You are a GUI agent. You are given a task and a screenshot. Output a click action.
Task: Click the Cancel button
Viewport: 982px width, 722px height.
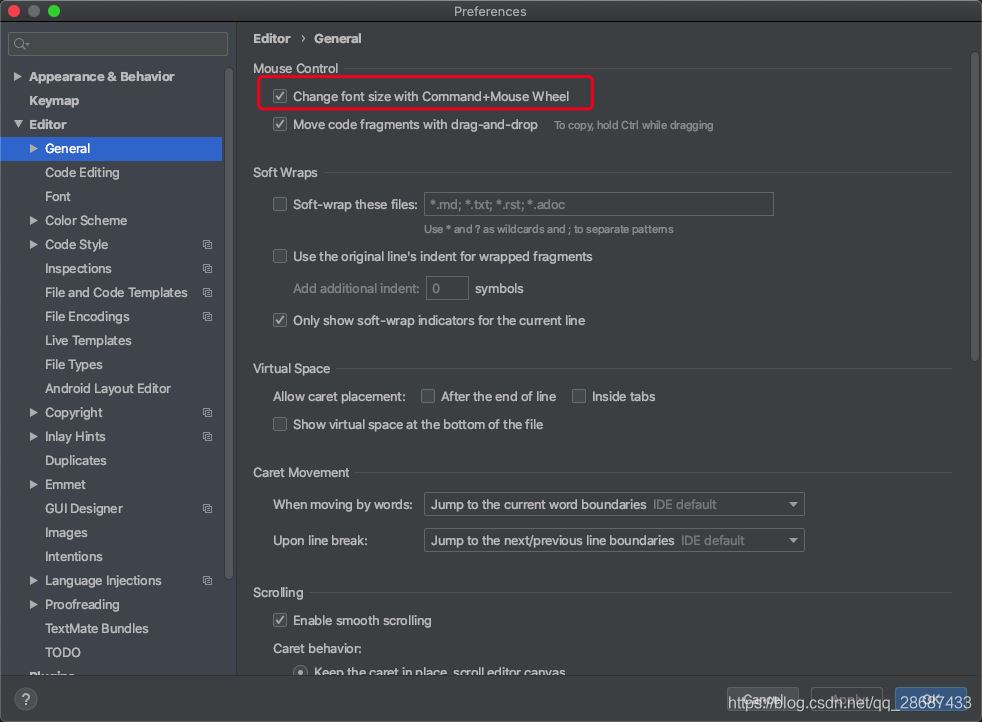[762, 699]
